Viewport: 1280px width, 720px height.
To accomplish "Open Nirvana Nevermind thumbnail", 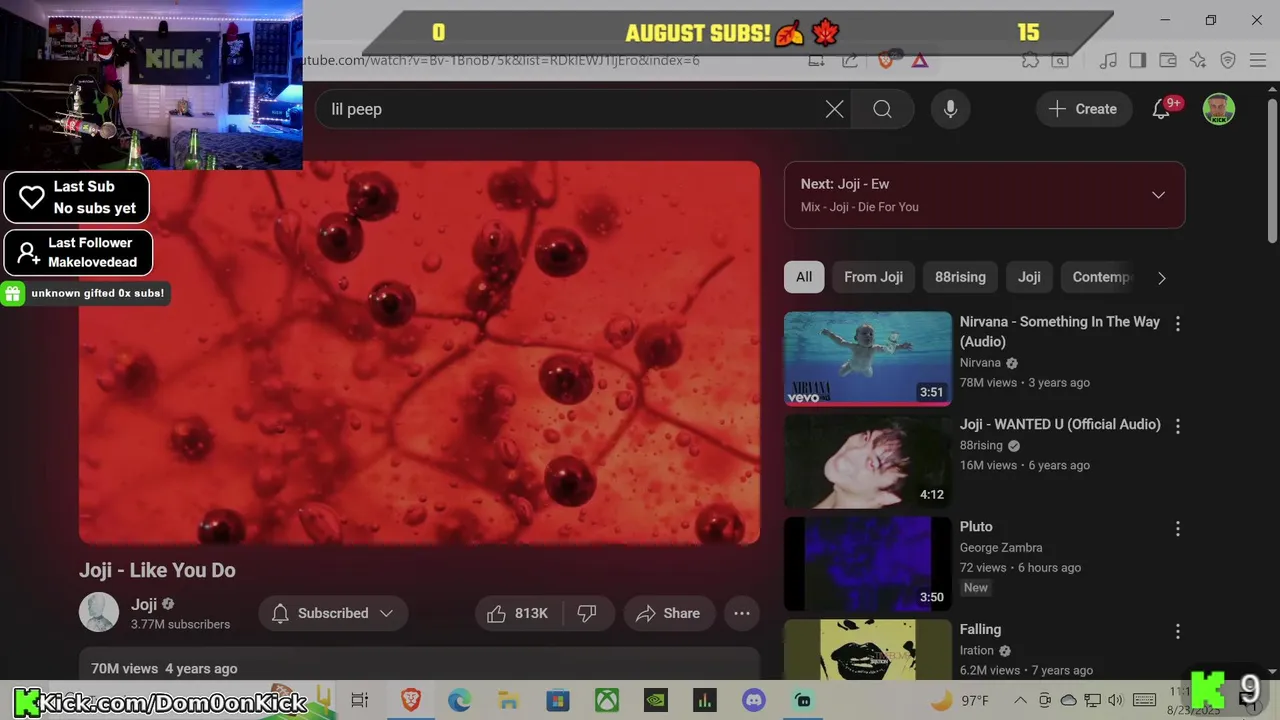I will pos(868,358).
